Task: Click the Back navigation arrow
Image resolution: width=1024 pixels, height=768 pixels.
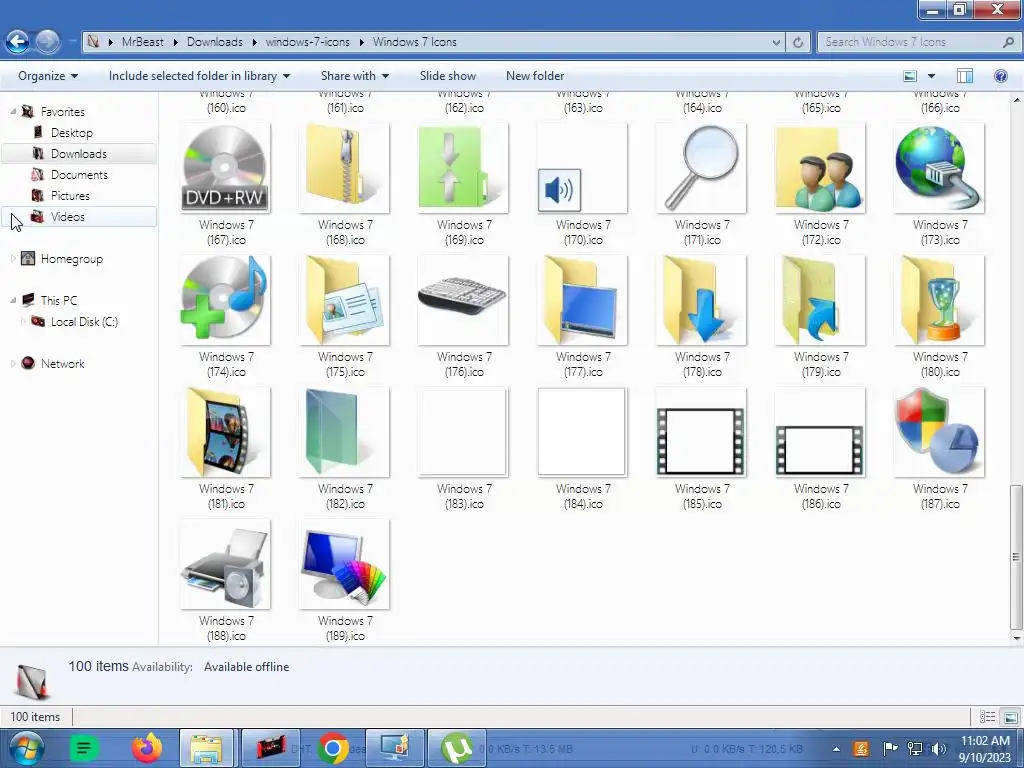Action: pyautogui.click(x=18, y=42)
